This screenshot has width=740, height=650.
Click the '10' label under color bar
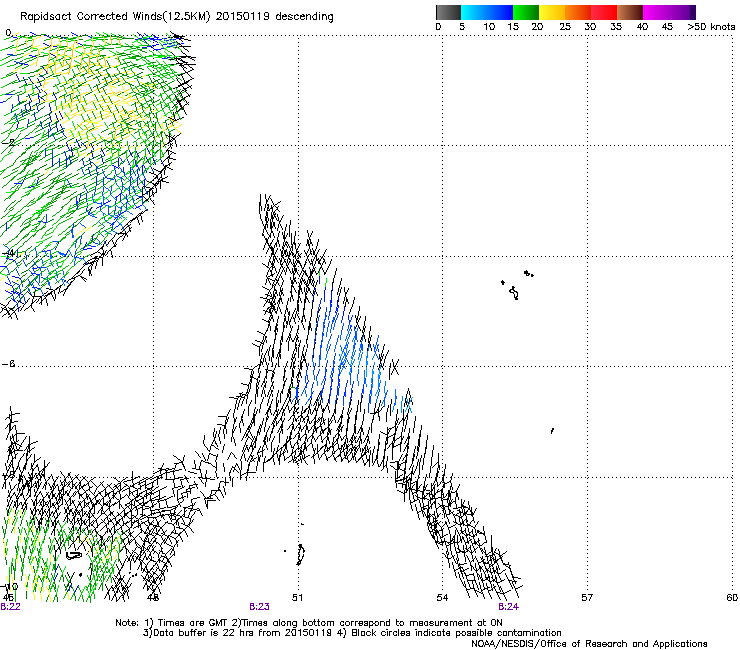pyautogui.click(x=489, y=27)
